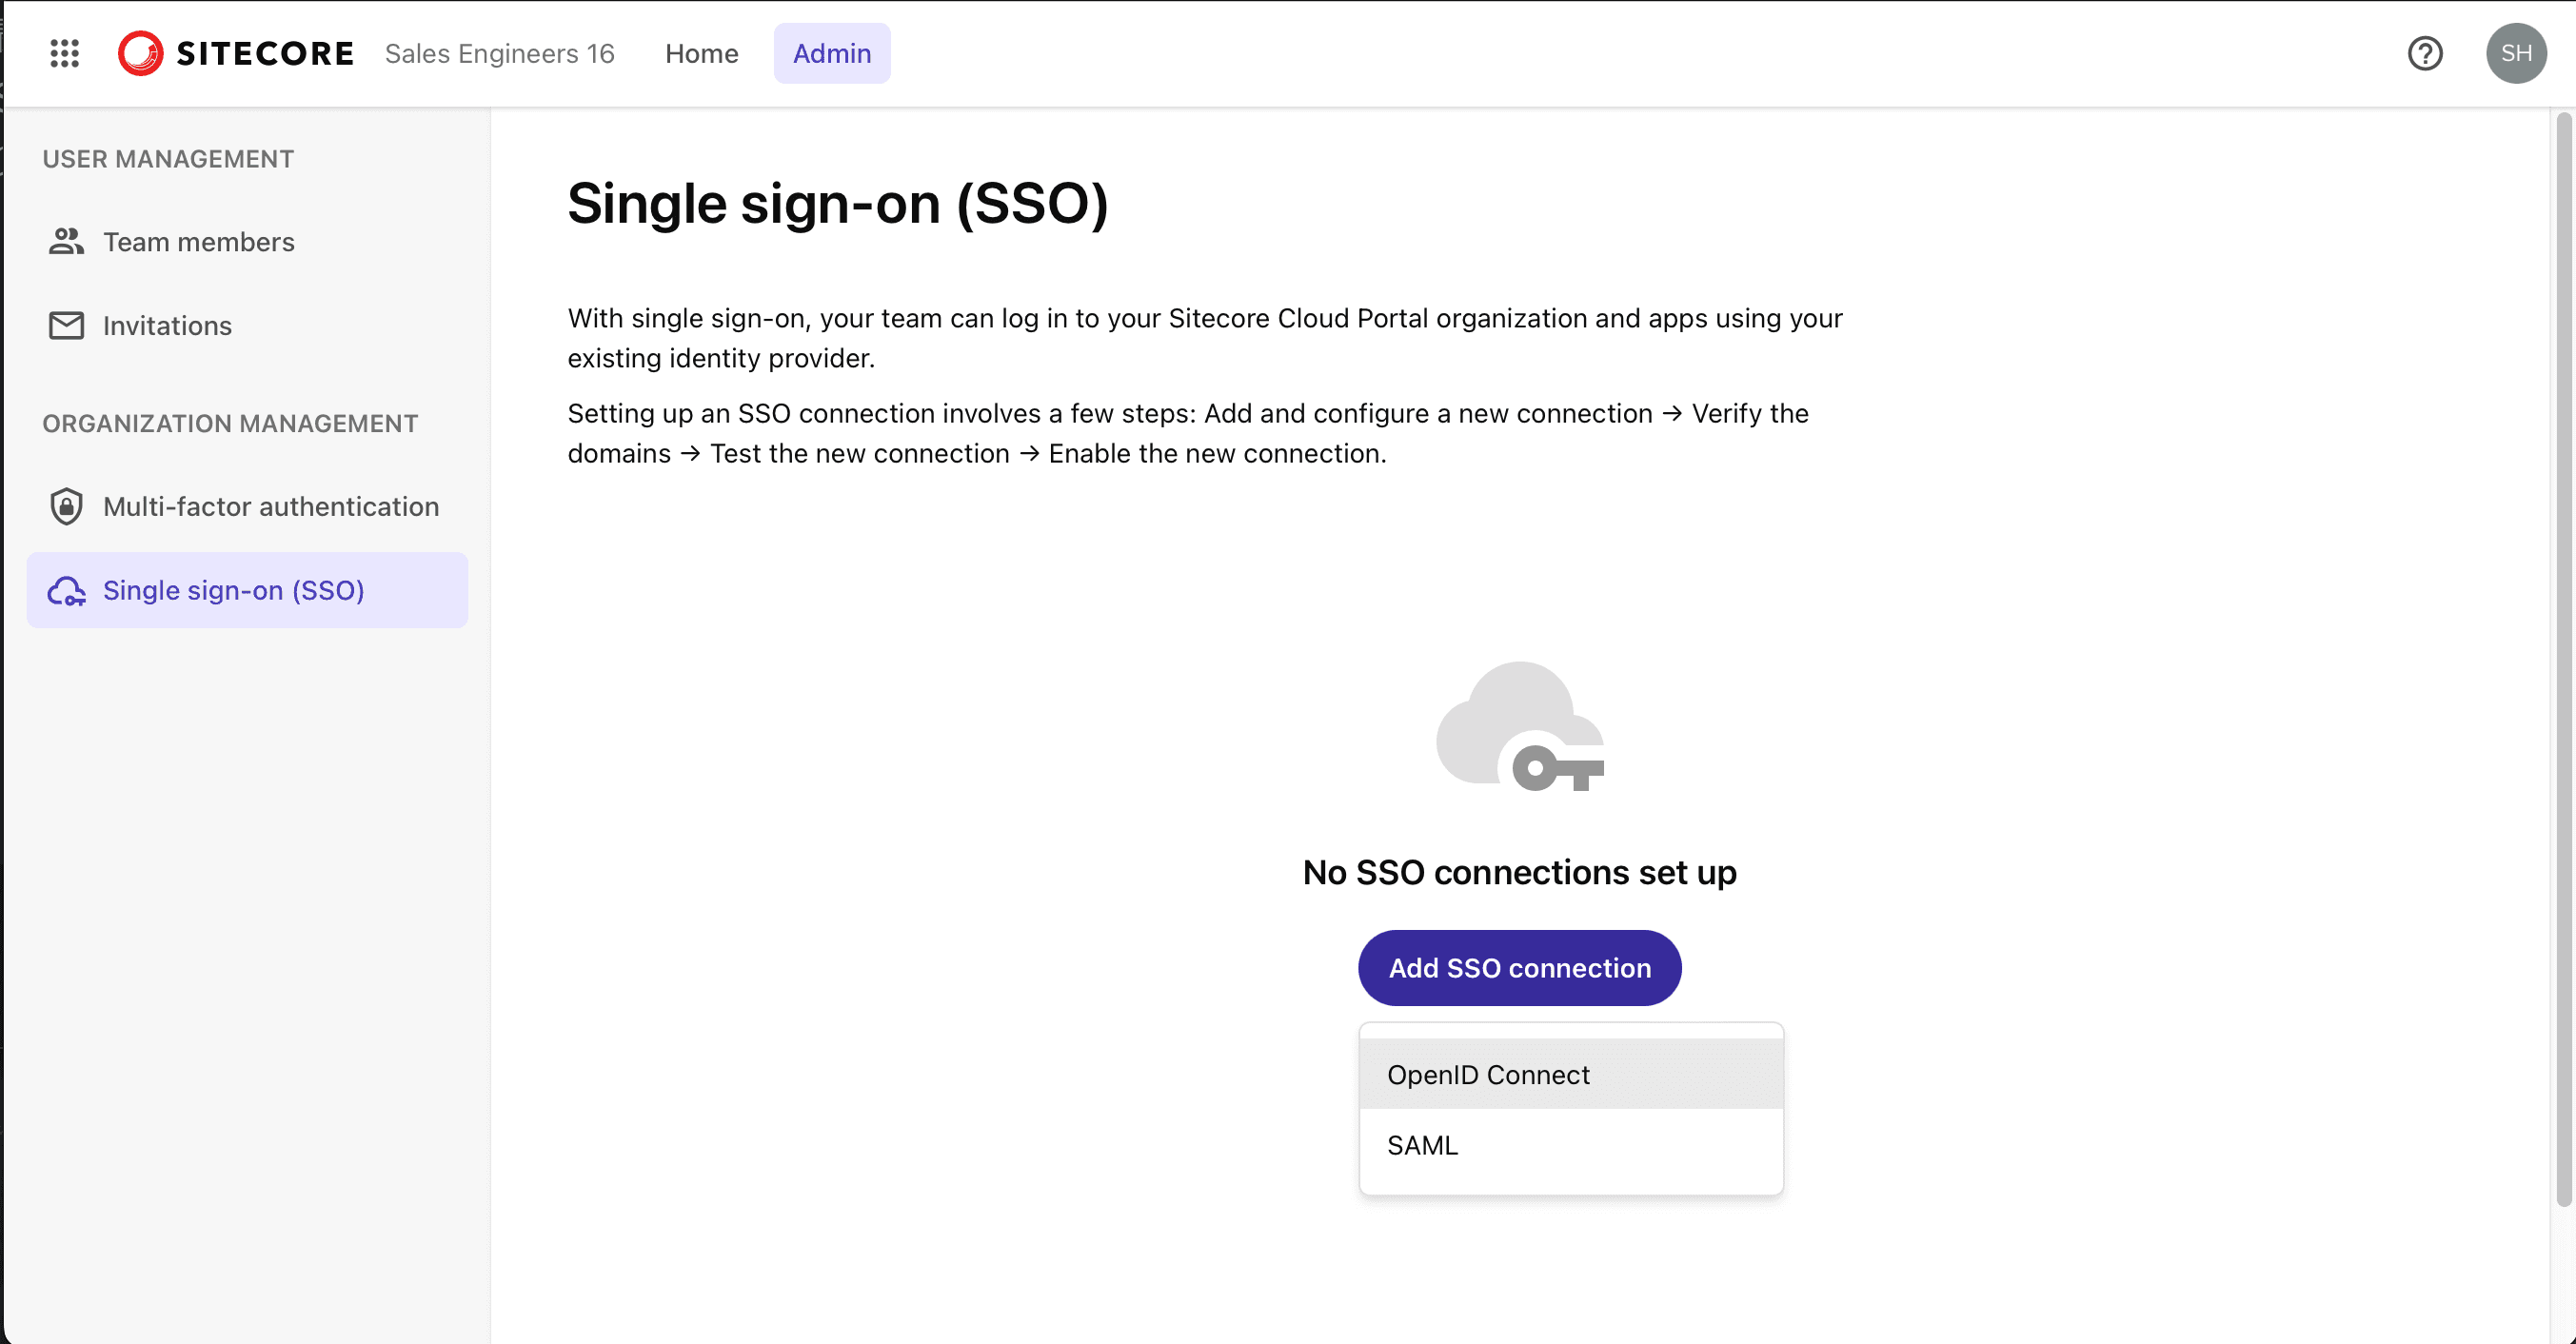The width and height of the screenshot is (2576, 1344).
Task: Open the Invitations page
Action: (x=167, y=325)
